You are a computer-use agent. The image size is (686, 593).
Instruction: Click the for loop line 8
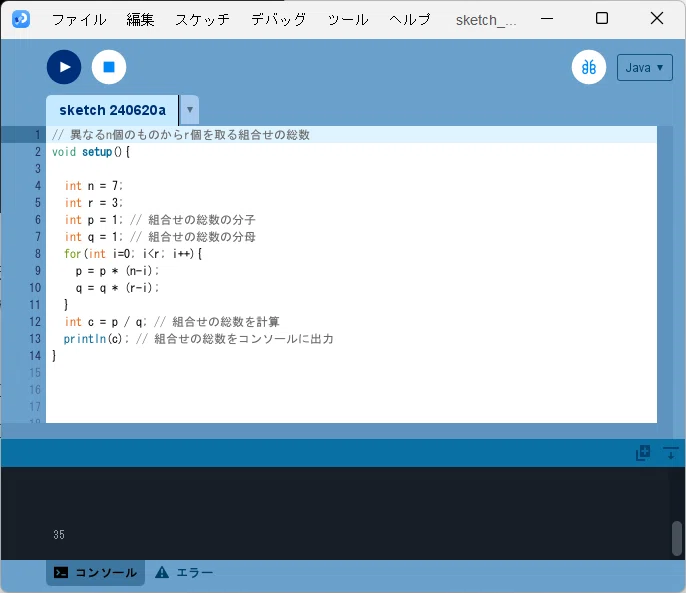coord(133,254)
